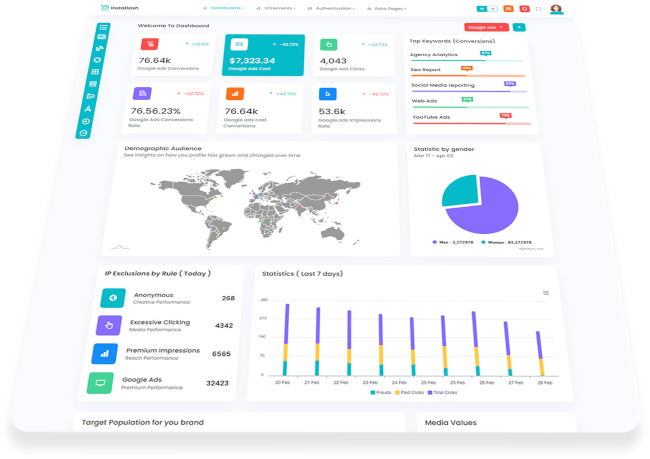Click the purple Conversions Rate card icon
Image resolution: width=650 pixels, height=459 pixels.
142,93
